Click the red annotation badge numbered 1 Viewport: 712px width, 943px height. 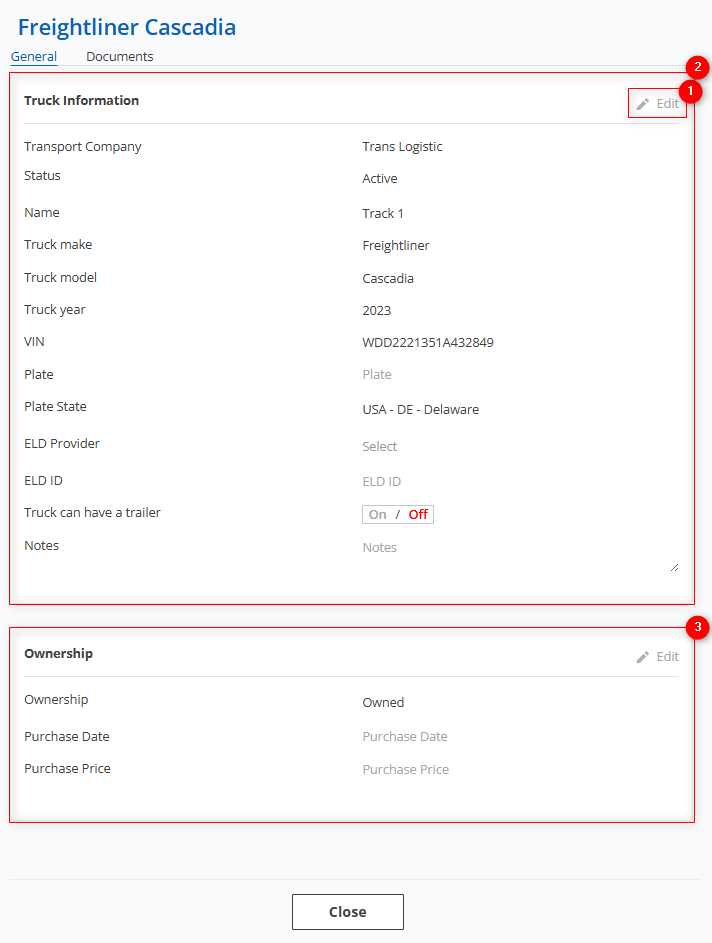tap(690, 91)
